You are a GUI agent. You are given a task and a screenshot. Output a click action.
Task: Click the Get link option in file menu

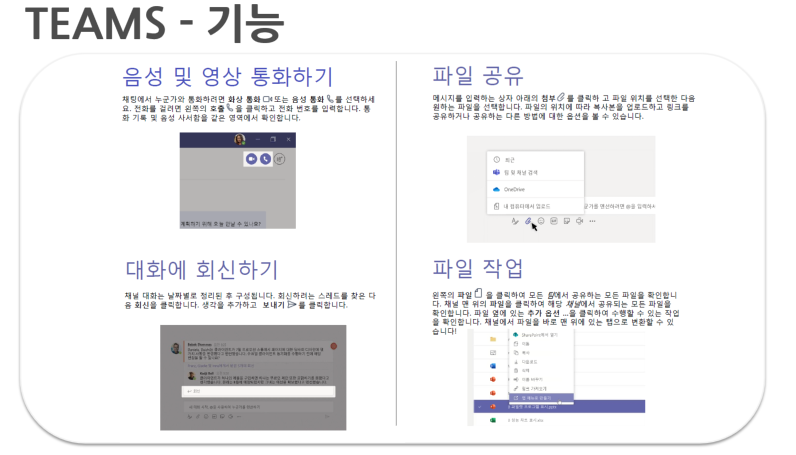(541, 388)
